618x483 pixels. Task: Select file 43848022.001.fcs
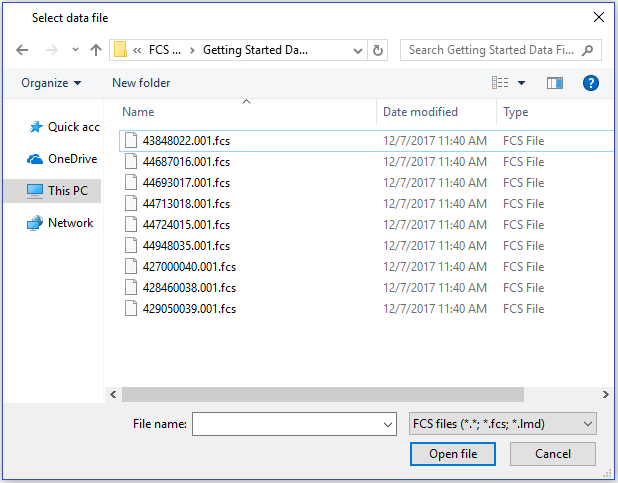366,141
